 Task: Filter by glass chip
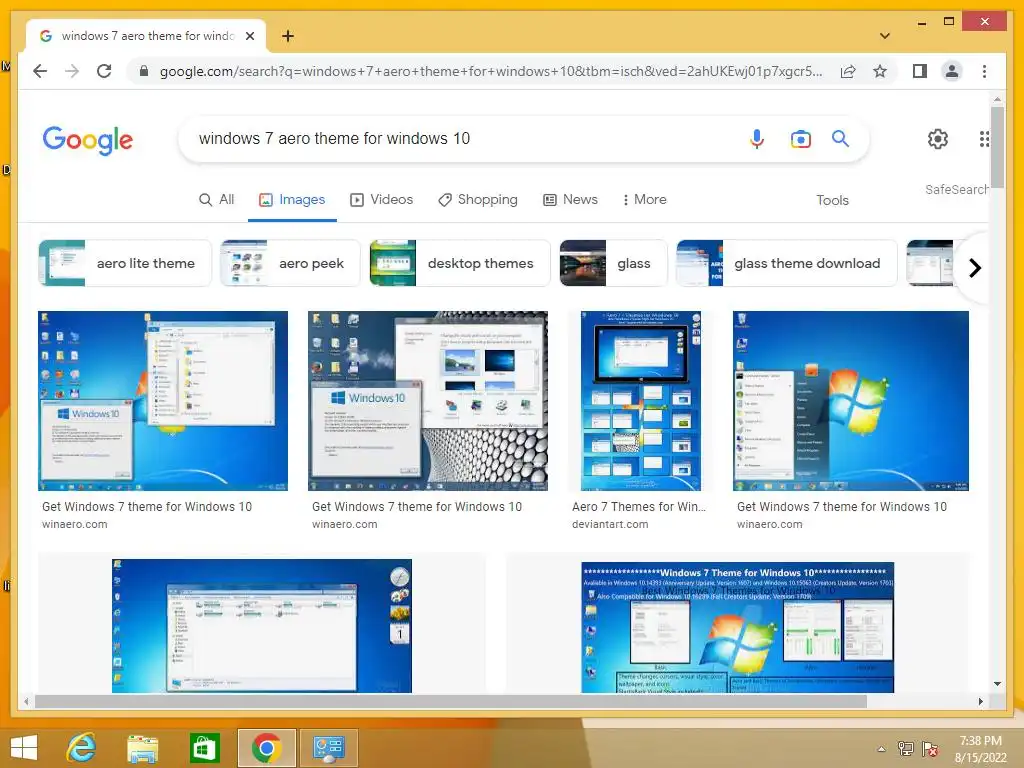click(x=613, y=263)
